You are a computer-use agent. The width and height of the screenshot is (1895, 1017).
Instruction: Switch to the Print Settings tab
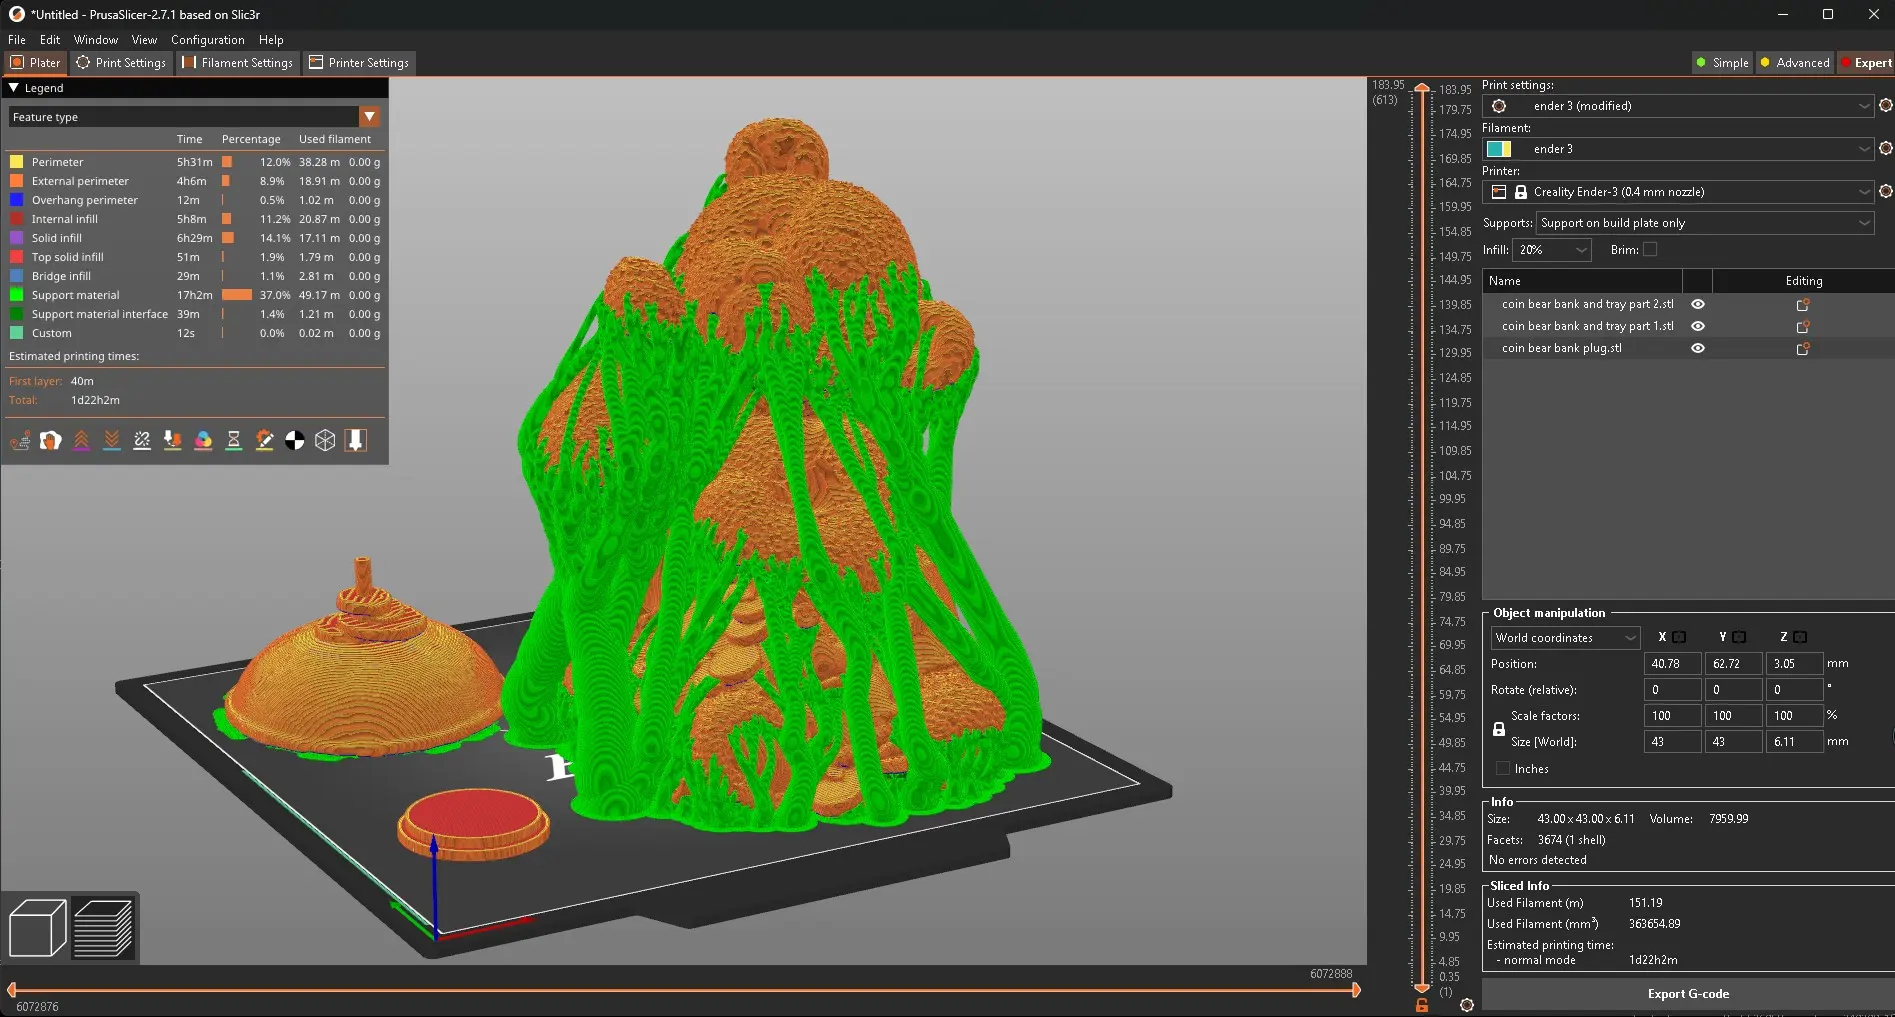tap(122, 63)
